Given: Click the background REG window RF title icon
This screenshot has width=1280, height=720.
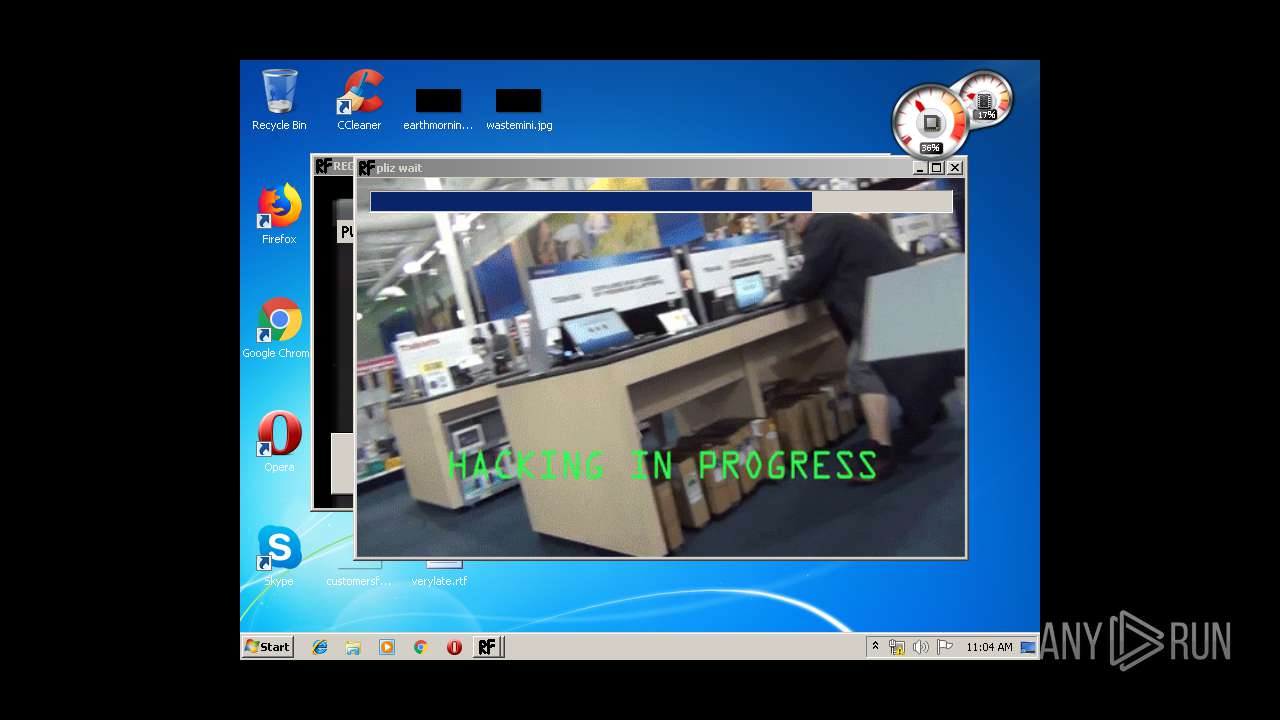Looking at the screenshot, I should pos(323,166).
